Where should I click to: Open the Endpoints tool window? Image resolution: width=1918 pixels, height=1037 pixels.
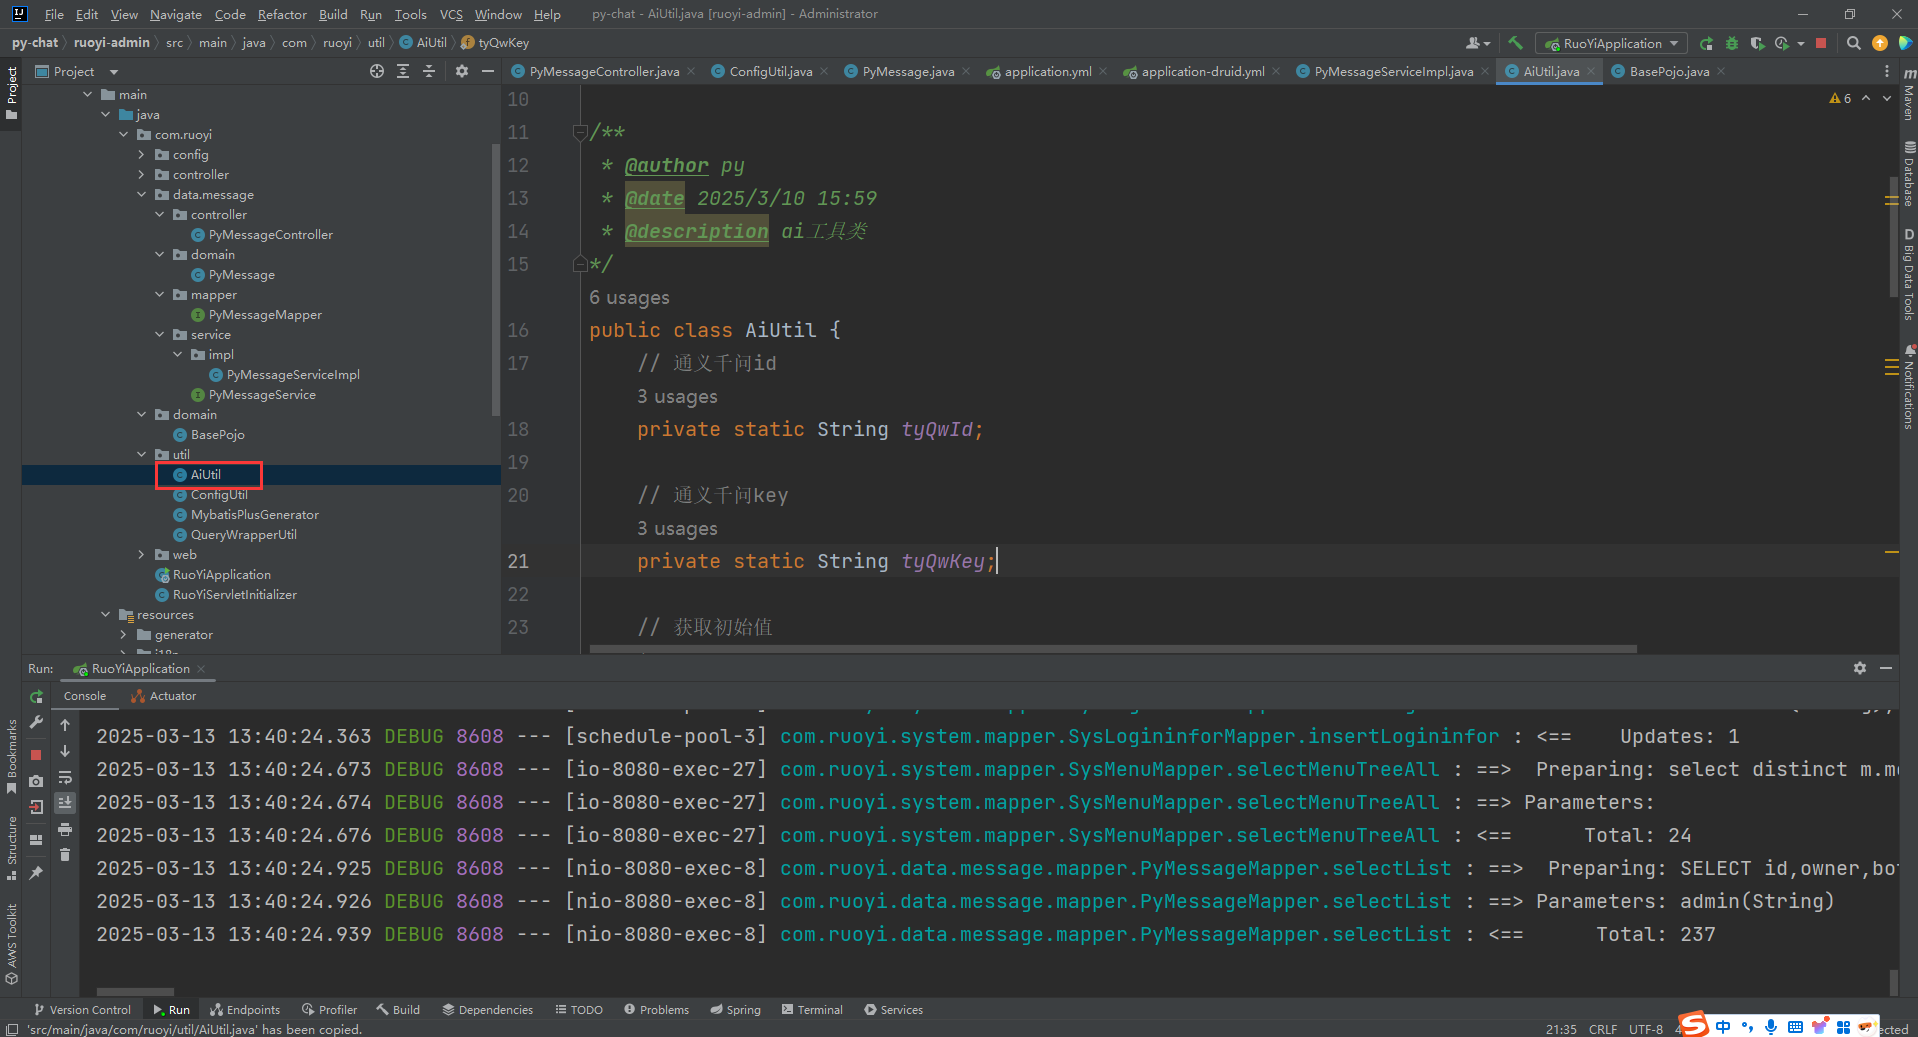click(x=245, y=1010)
